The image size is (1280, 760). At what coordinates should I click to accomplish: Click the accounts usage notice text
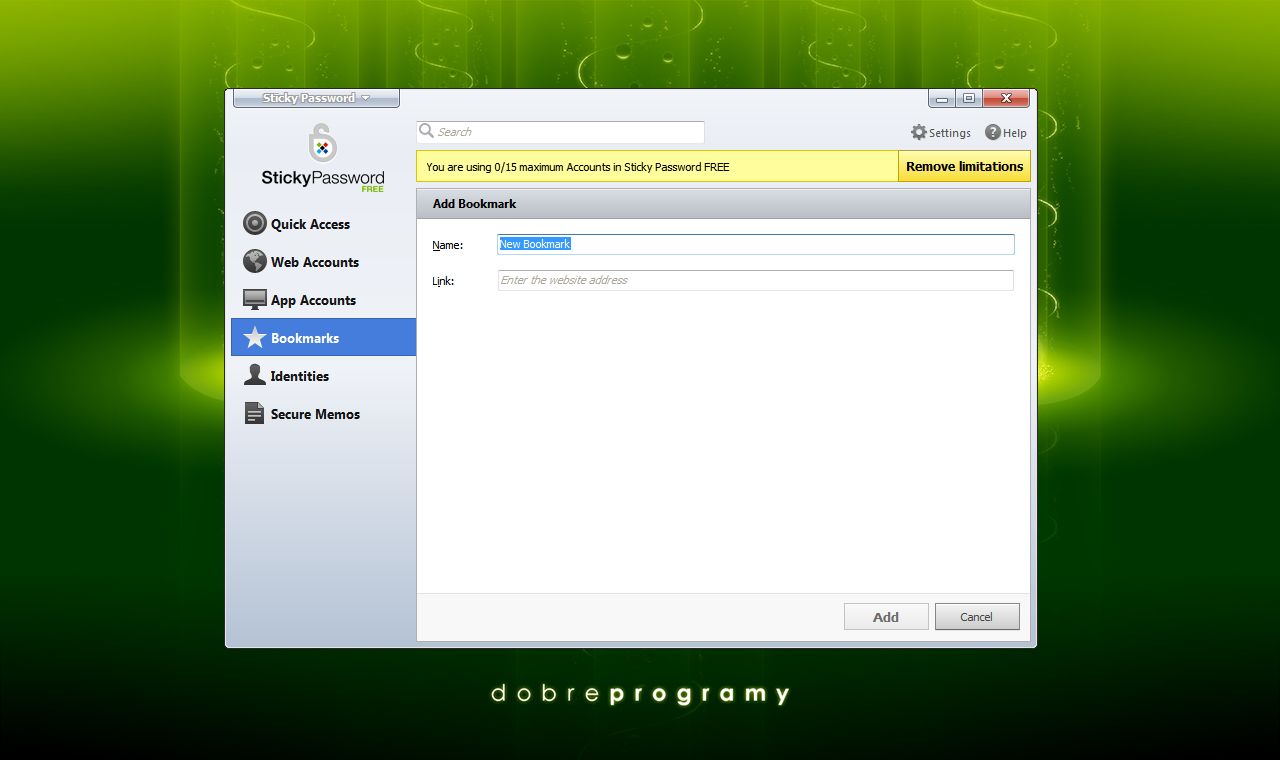coord(578,167)
